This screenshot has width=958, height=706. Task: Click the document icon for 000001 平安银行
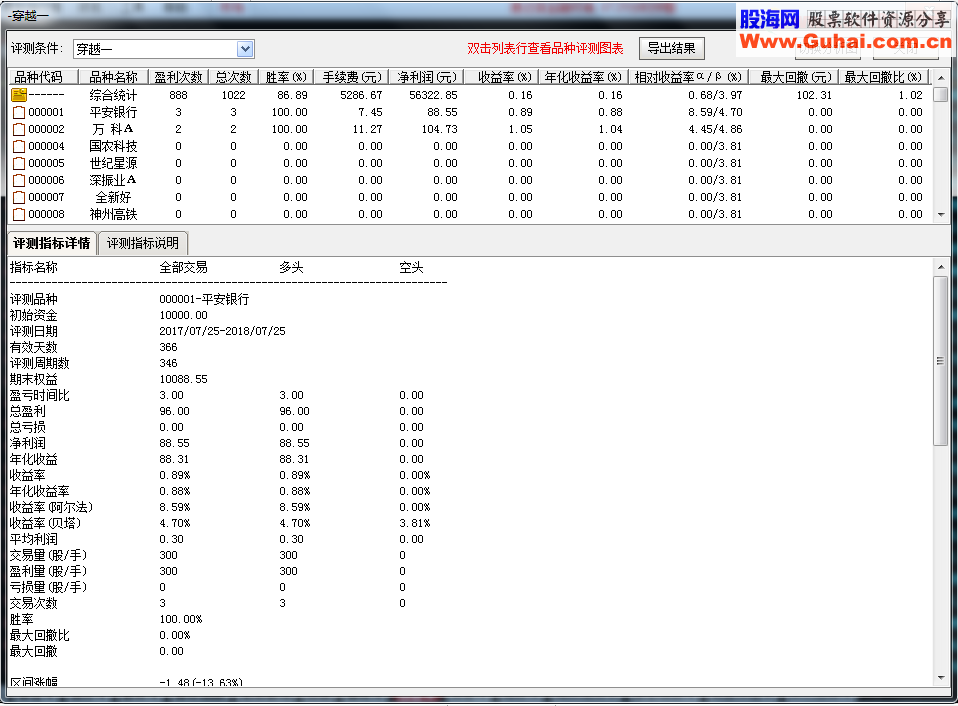[x=19, y=112]
